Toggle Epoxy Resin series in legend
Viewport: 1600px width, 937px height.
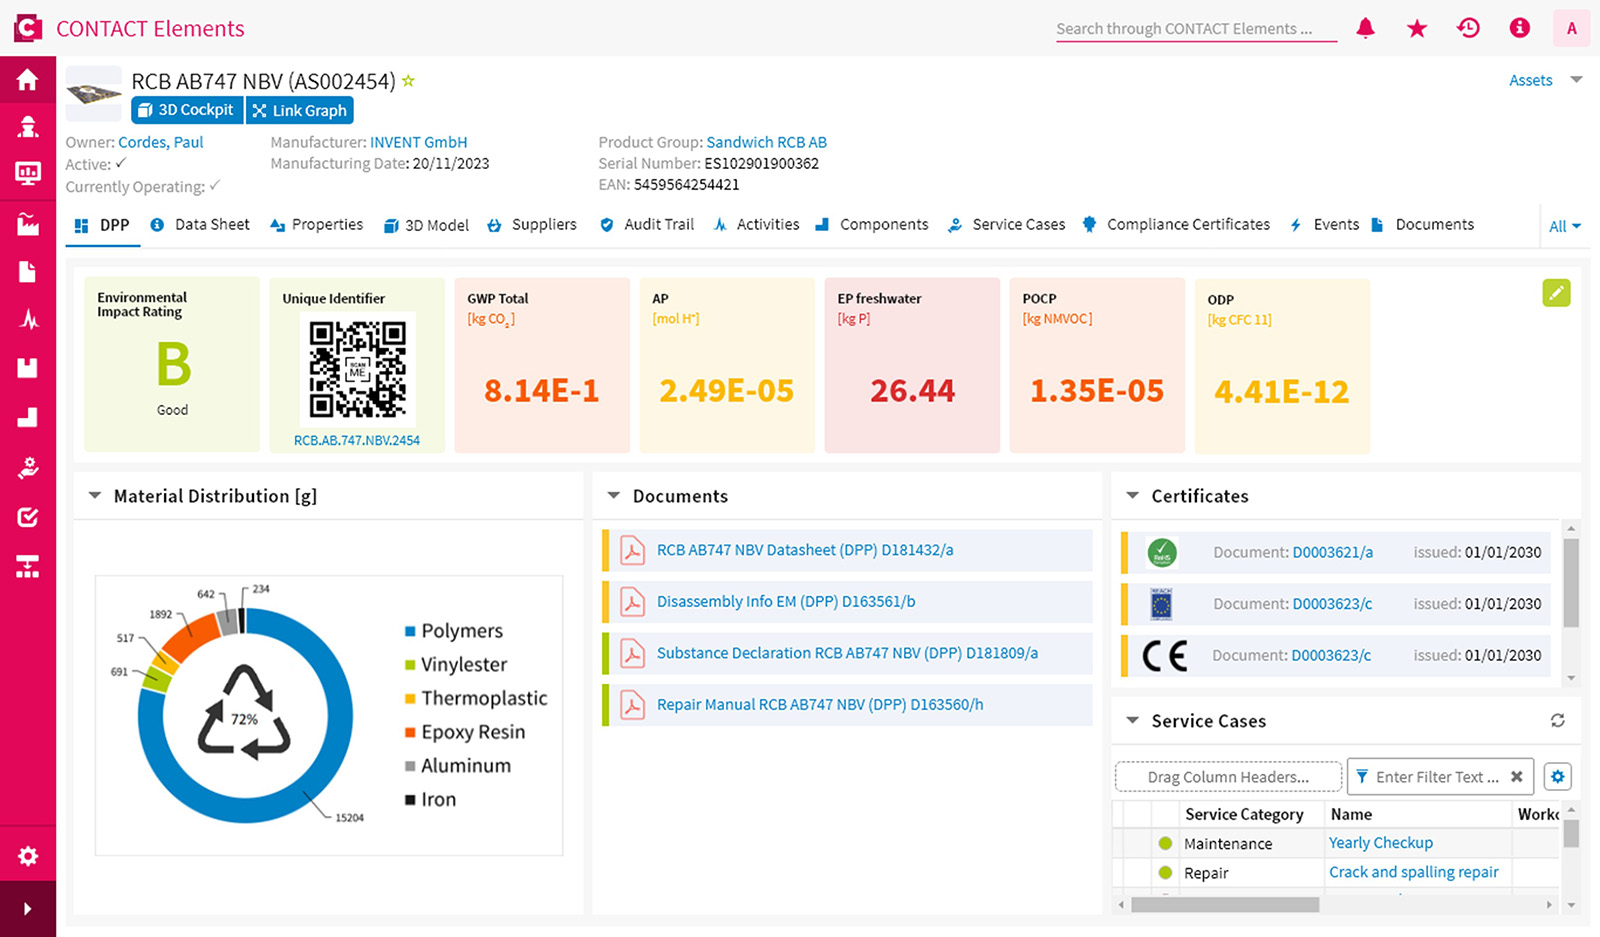pos(472,732)
